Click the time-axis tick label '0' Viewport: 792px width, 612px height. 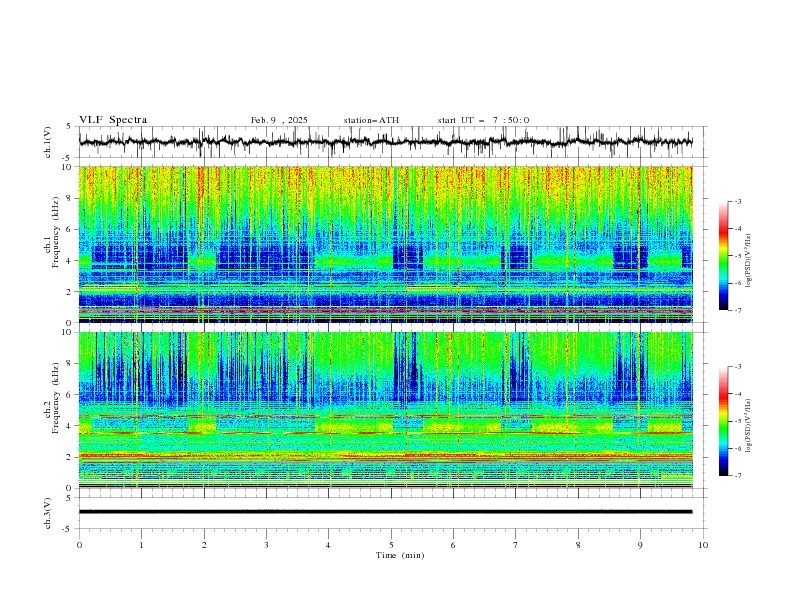coord(79,545)
